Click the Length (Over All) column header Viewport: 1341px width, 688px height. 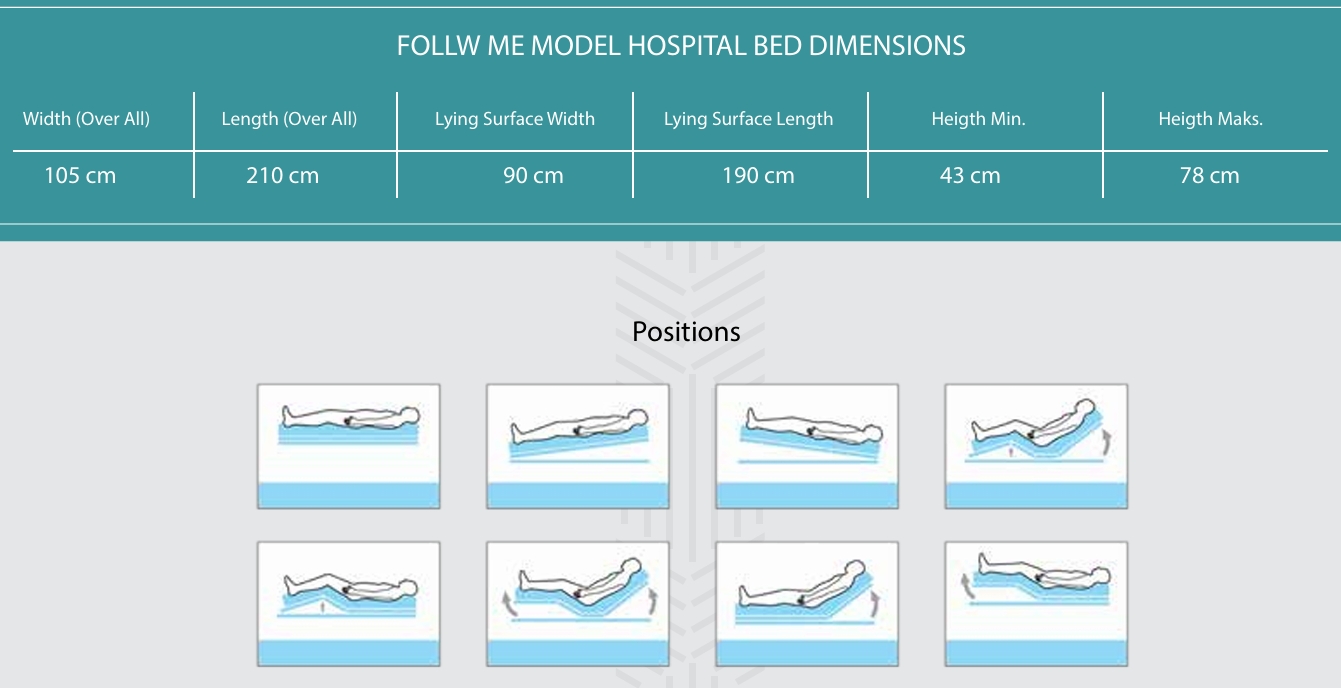[289, 119]
